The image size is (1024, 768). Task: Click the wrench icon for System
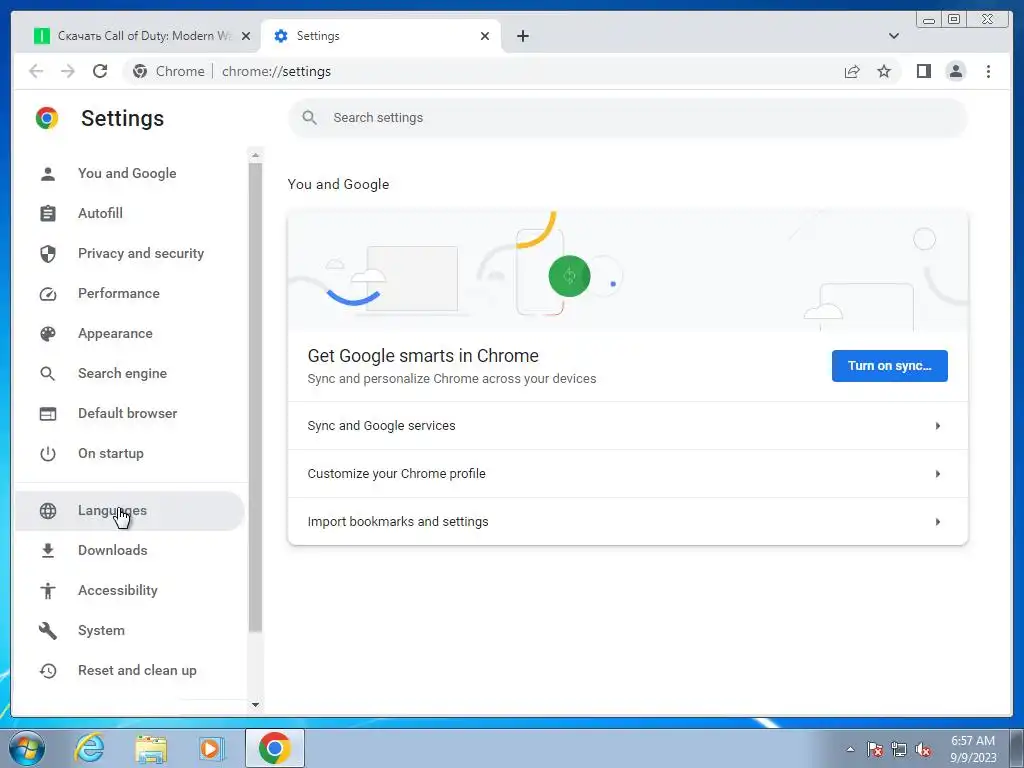(48, 631)
